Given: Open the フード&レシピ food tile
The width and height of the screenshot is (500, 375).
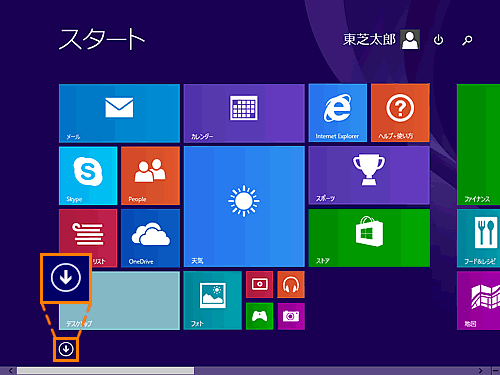Looking at the screenshot, I should point(478,238).
